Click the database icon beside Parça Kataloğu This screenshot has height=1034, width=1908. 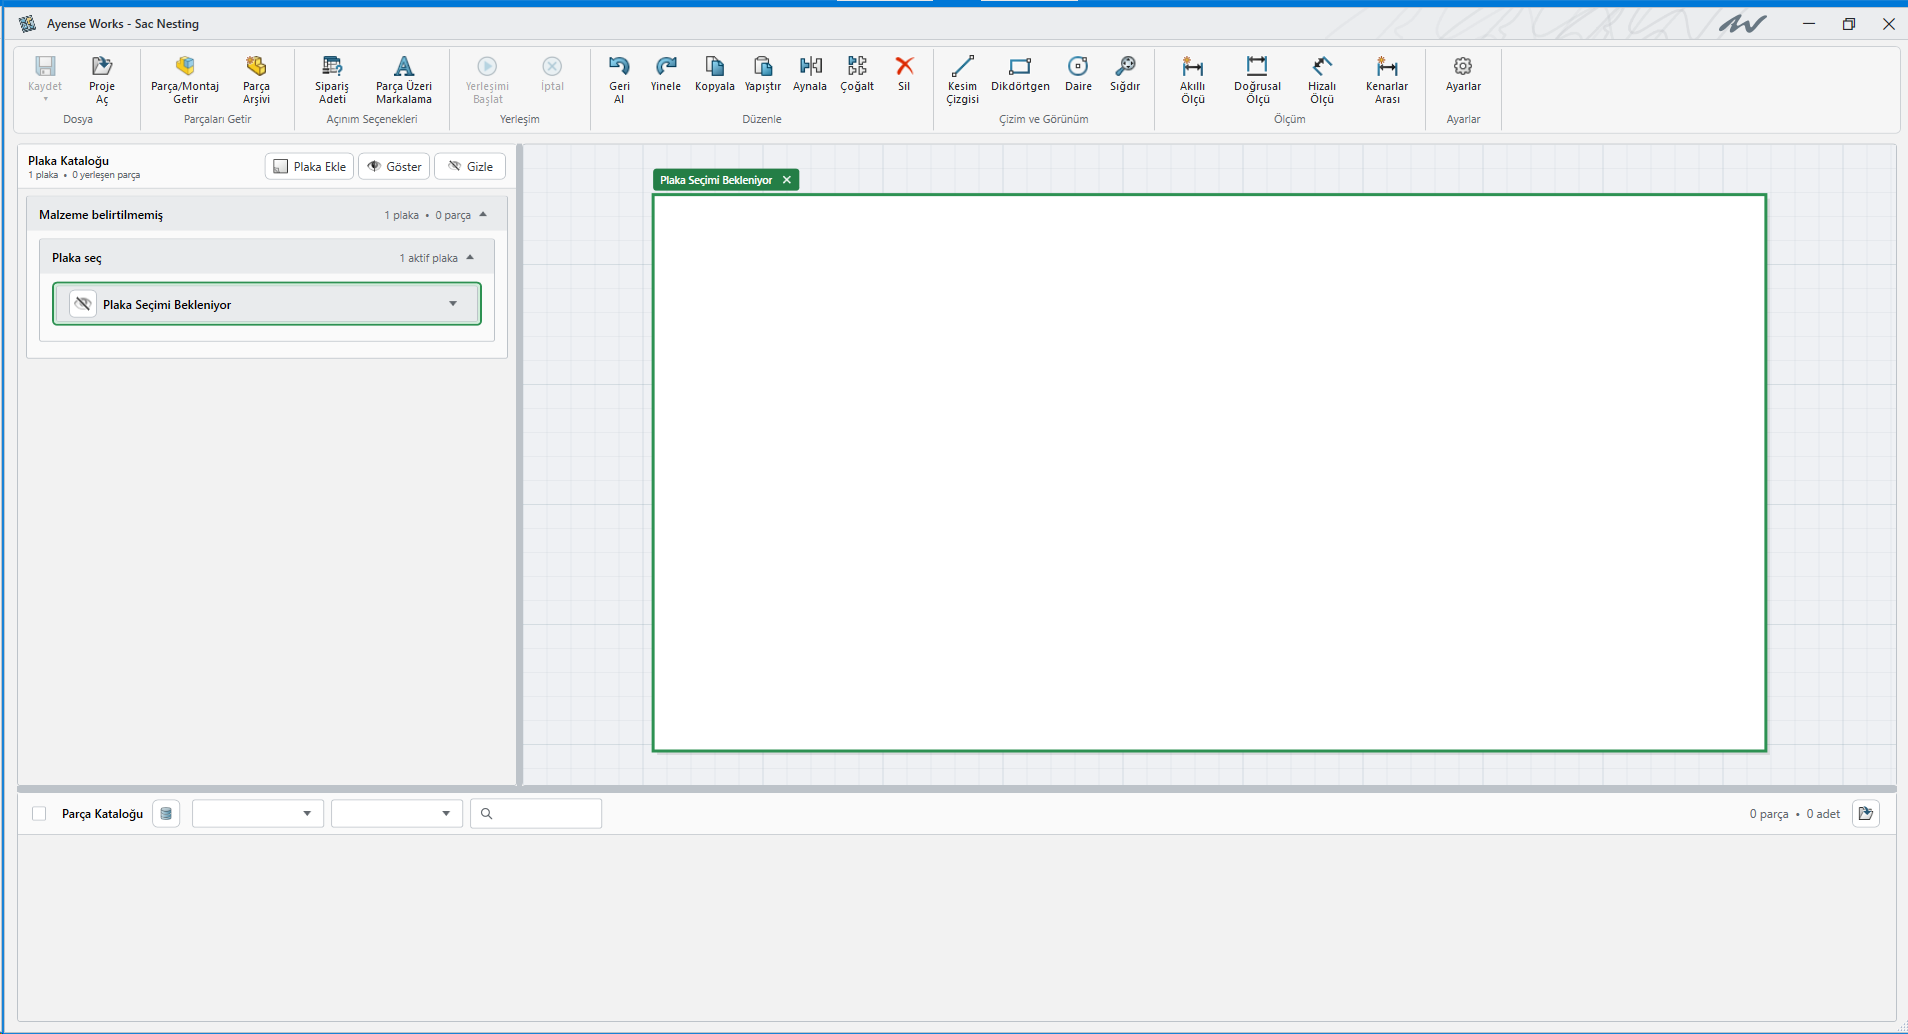[x=166, y=814]
